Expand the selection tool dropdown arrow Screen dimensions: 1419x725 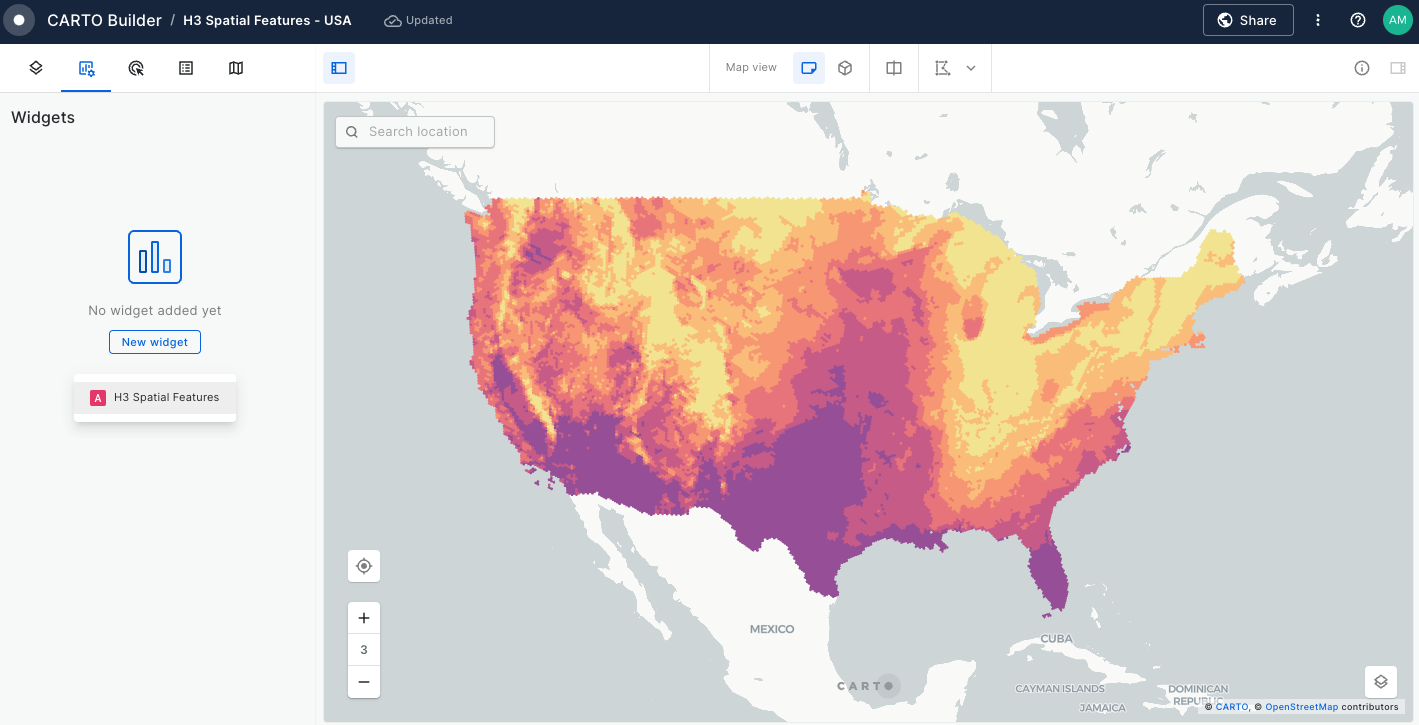tap(970, 68)
